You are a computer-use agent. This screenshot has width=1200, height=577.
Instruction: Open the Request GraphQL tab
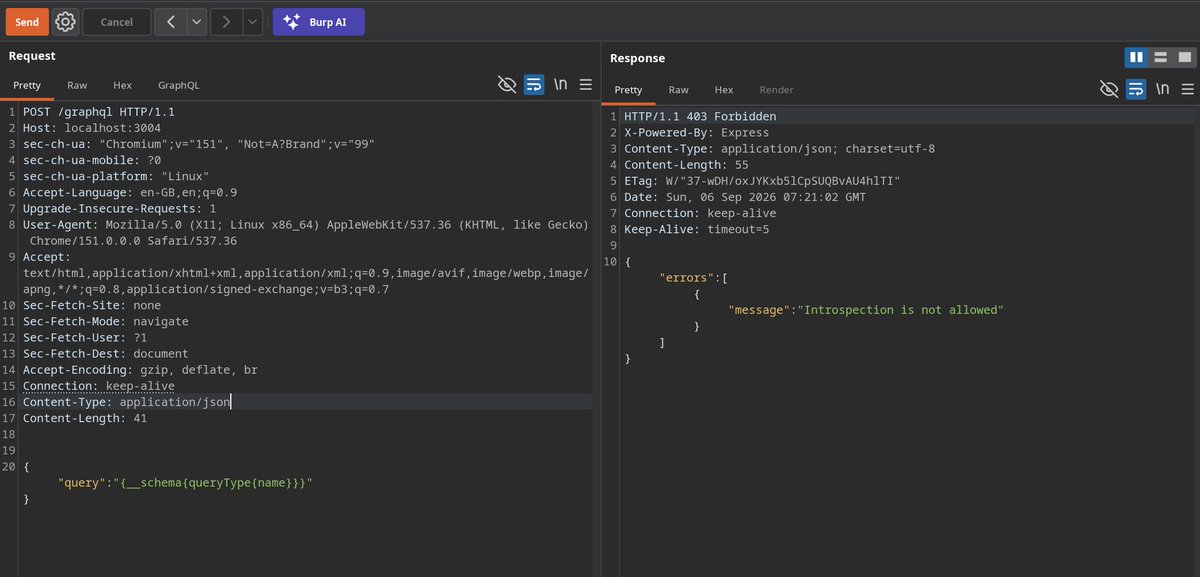(179, 86)
